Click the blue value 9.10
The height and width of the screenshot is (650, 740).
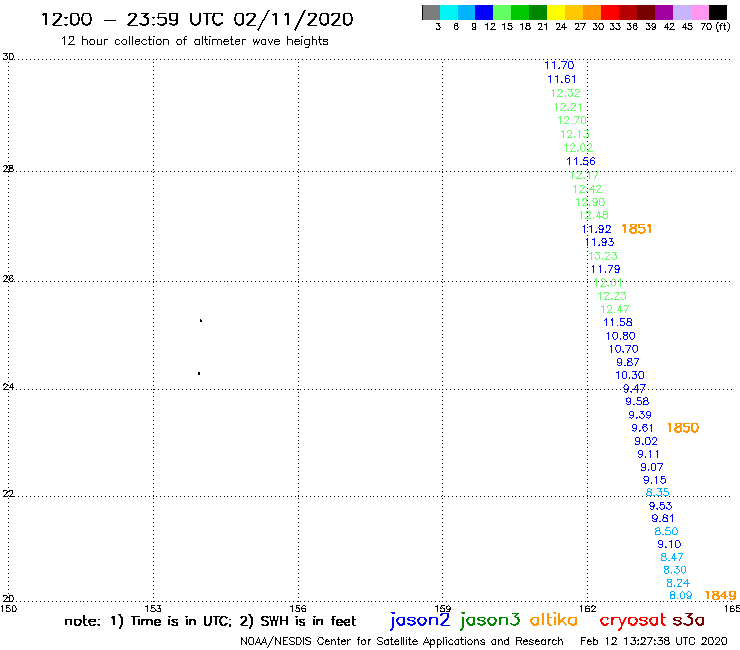pos(669,545)
